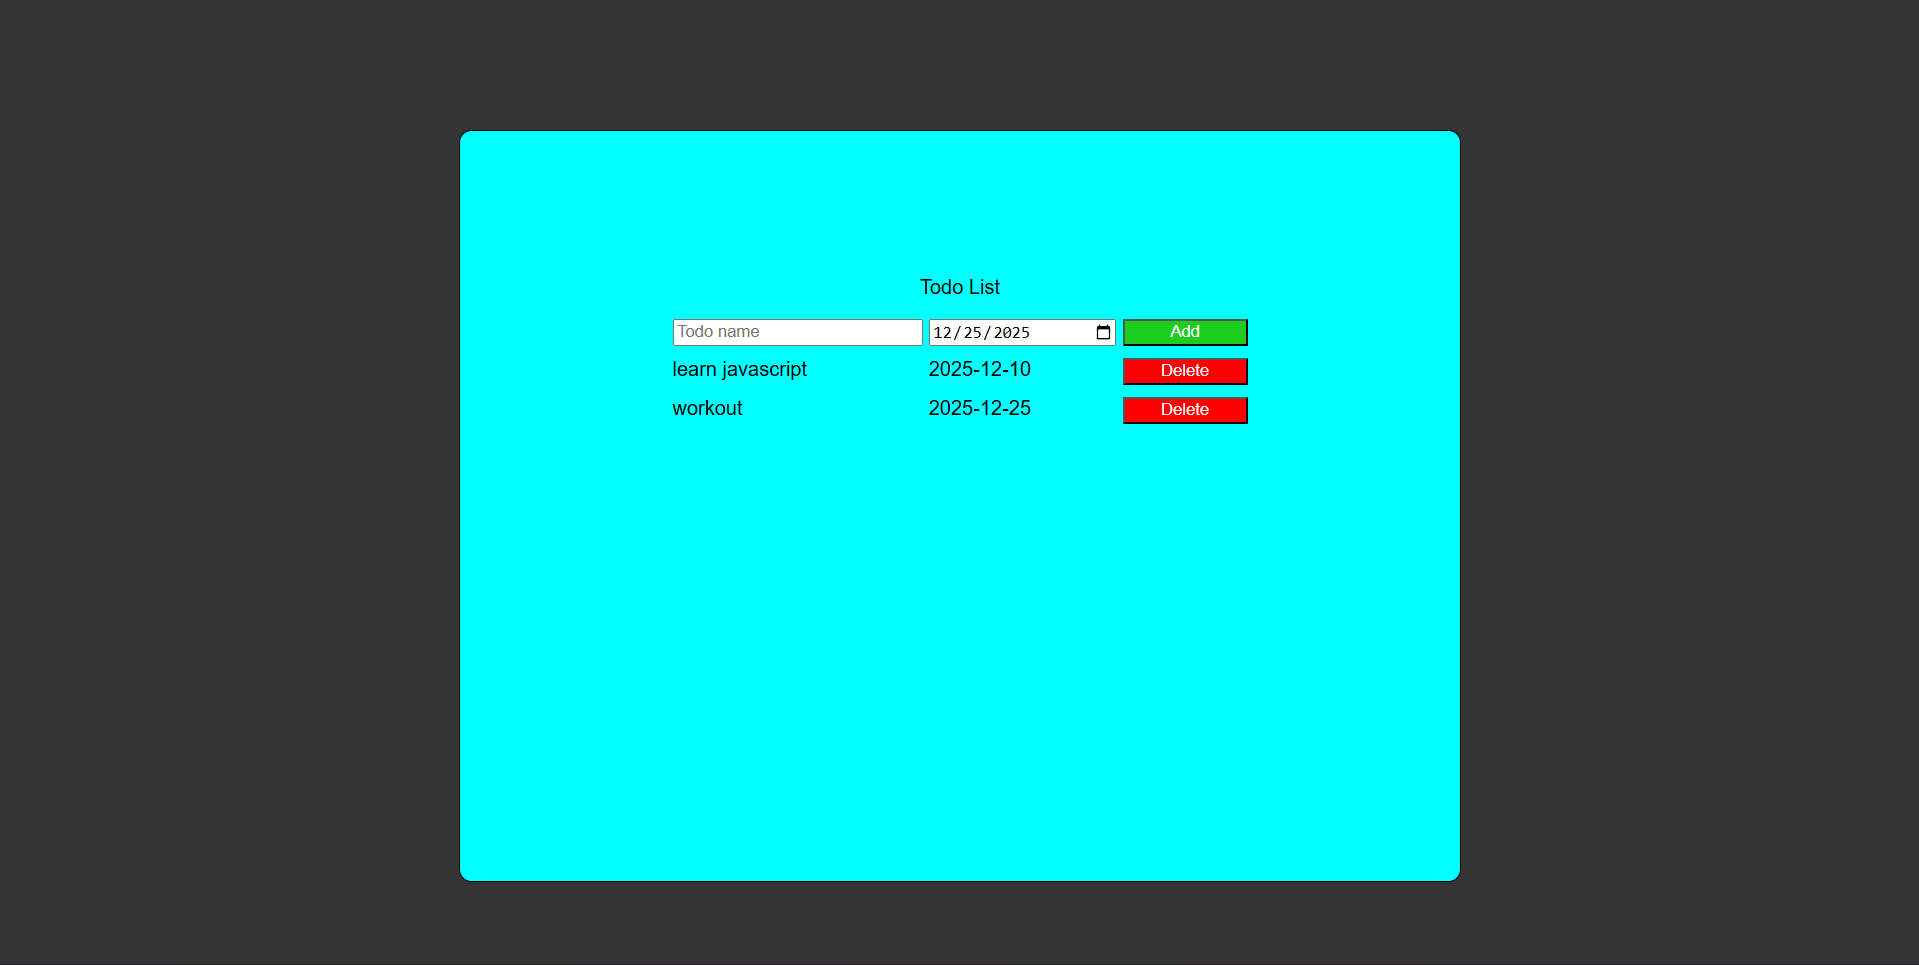The width and height of the screenshot is (1919, 965).
Task: Click the dark background above the cyan panel
Action: click(959, 65)
